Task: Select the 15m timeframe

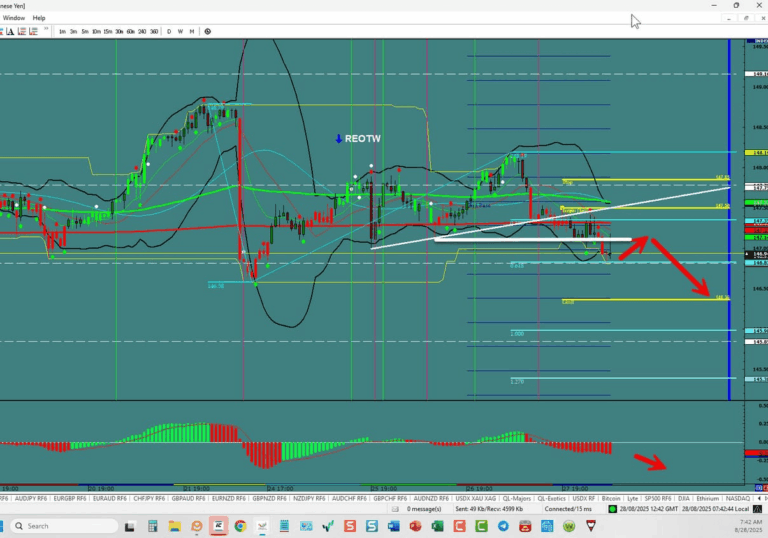Action: click(107, 31)
